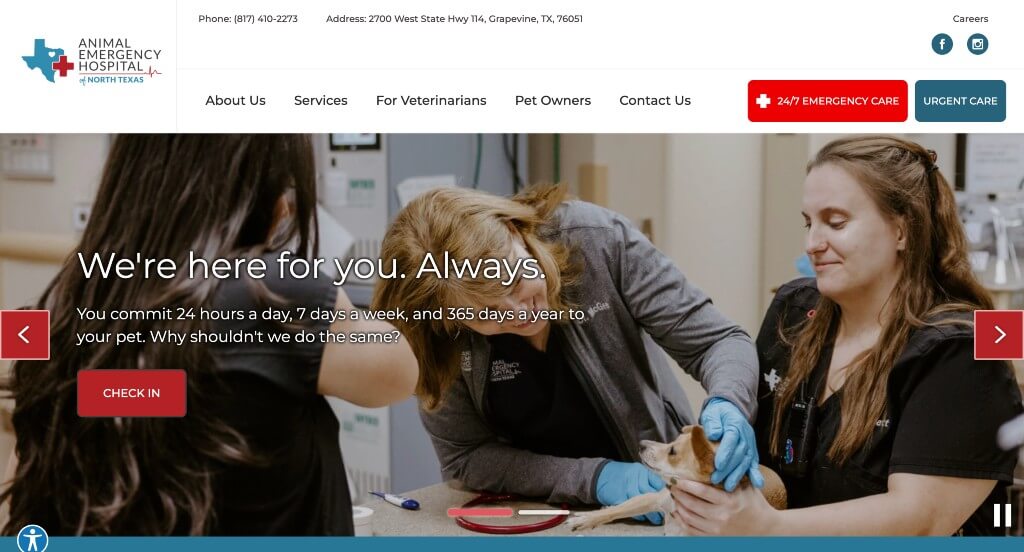
Task: Select the first red slide indicator
Action: point(480,513)
